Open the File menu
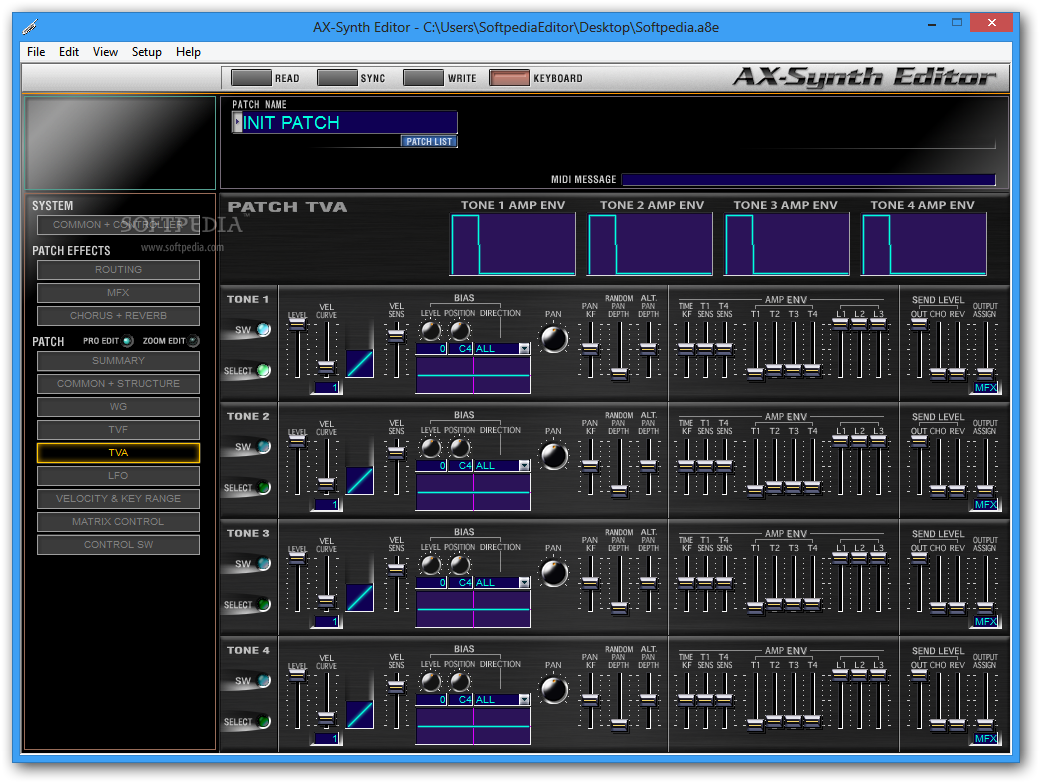This screenshot has width=1040, height=783. tap(36, 52)
